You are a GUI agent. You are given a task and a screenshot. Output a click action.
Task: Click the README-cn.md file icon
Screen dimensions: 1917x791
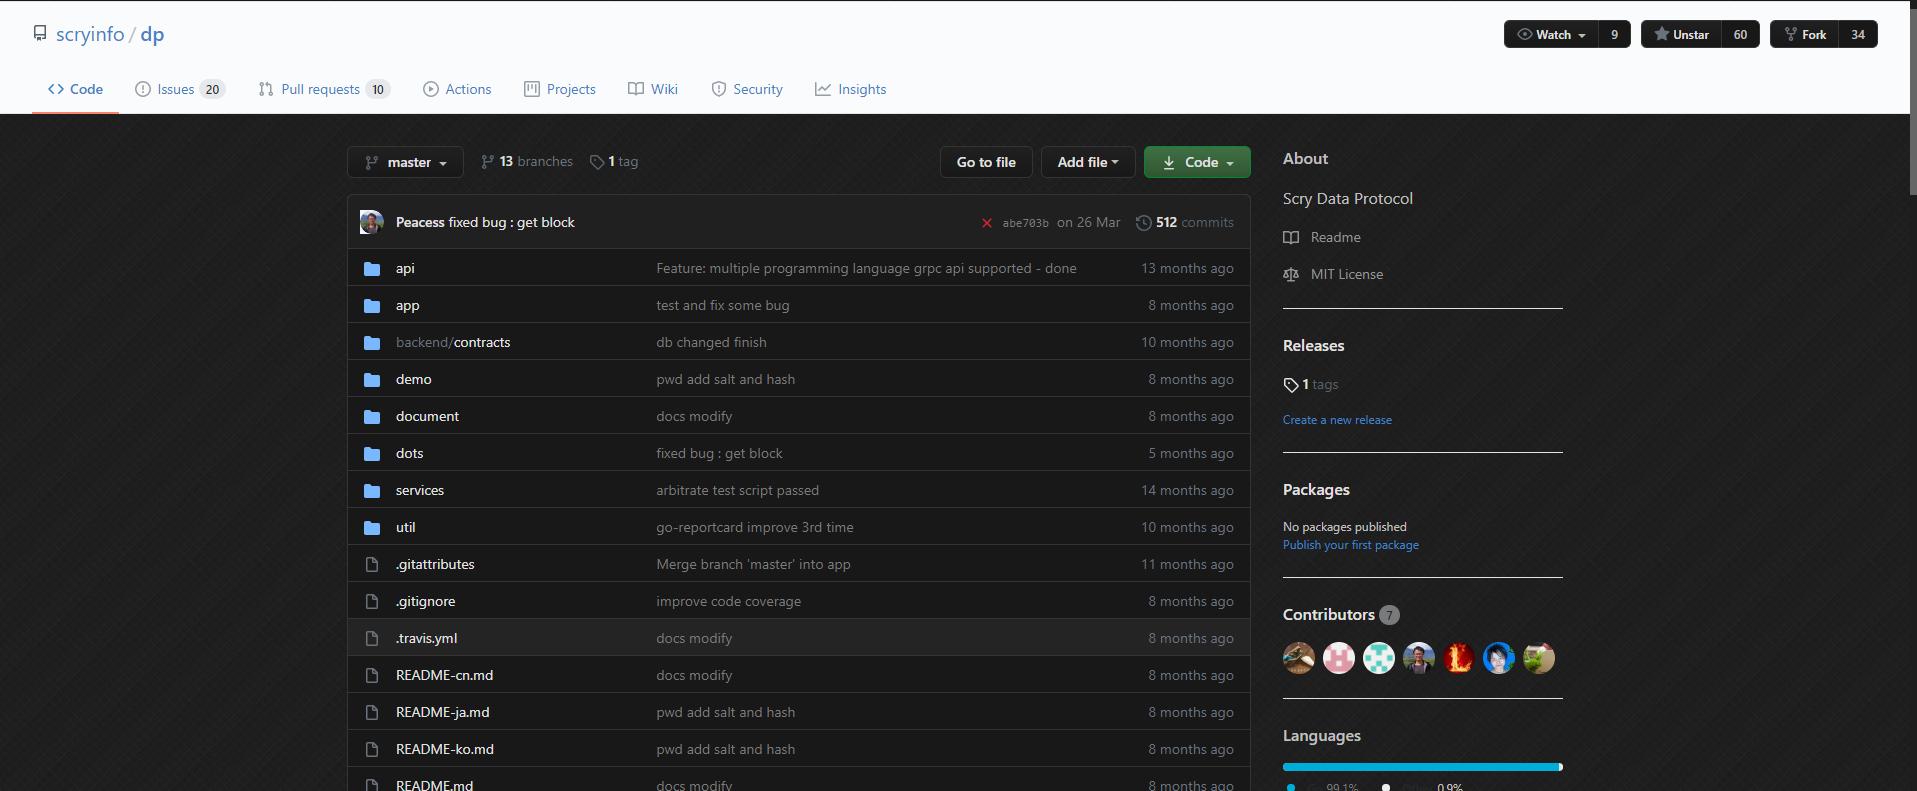coord(372,675)
